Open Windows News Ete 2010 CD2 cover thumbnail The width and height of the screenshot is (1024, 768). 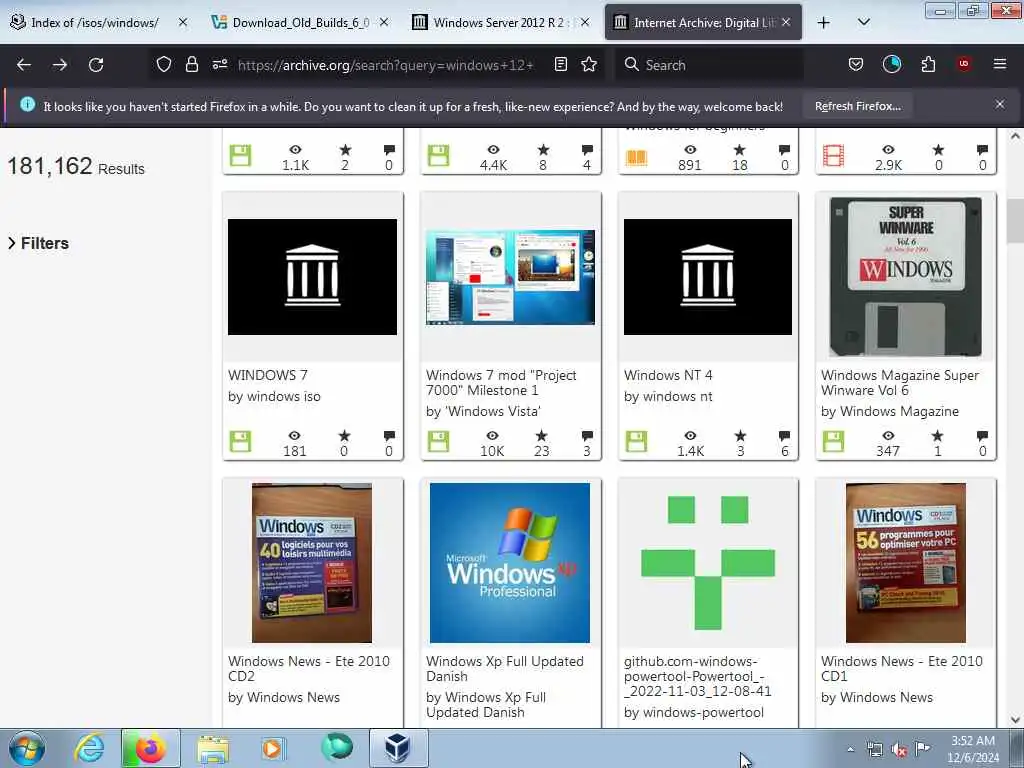pos(312,563)
